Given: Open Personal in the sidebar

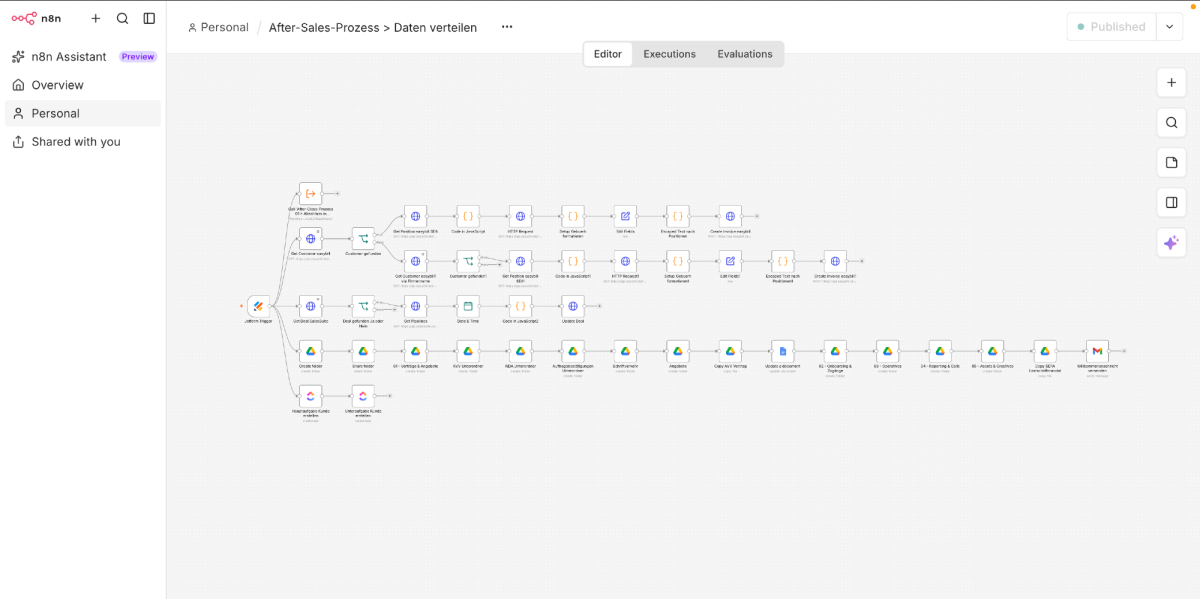Looking at the screenshot, I should 83,113.
